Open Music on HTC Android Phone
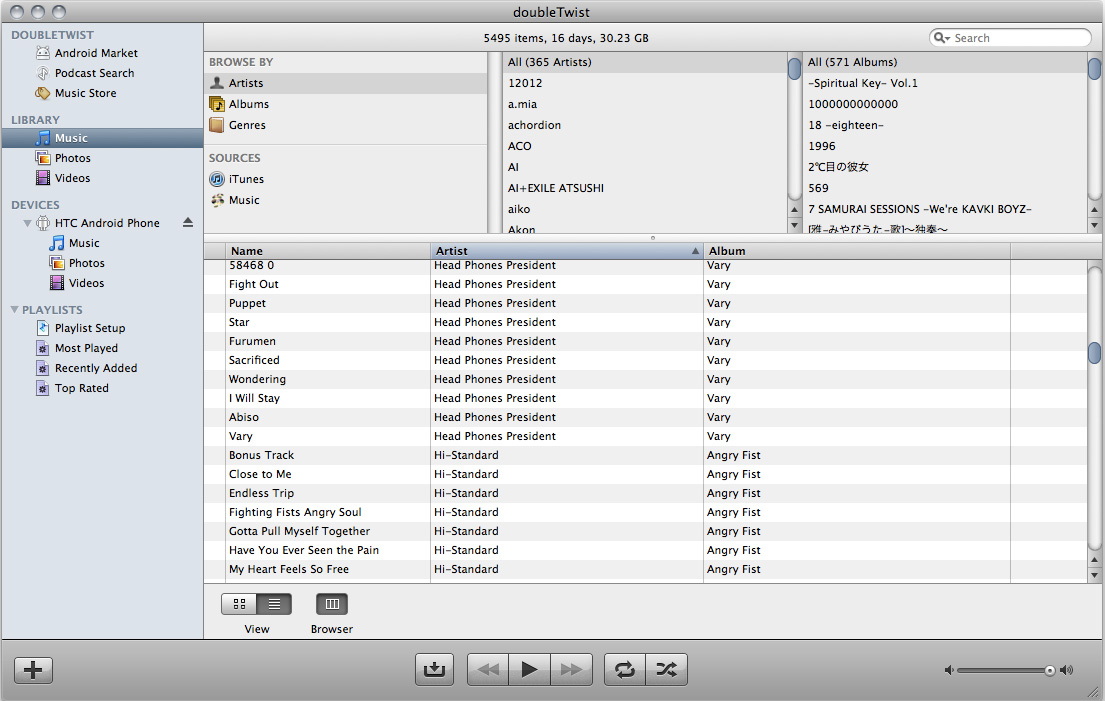This screenshot has width=1105, height=701. point(84,243)
